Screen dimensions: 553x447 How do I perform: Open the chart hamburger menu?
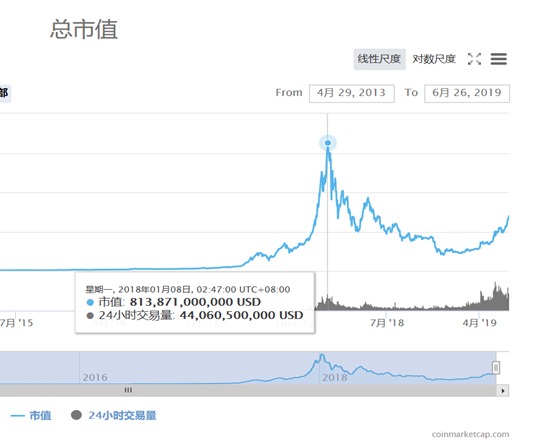498,59
